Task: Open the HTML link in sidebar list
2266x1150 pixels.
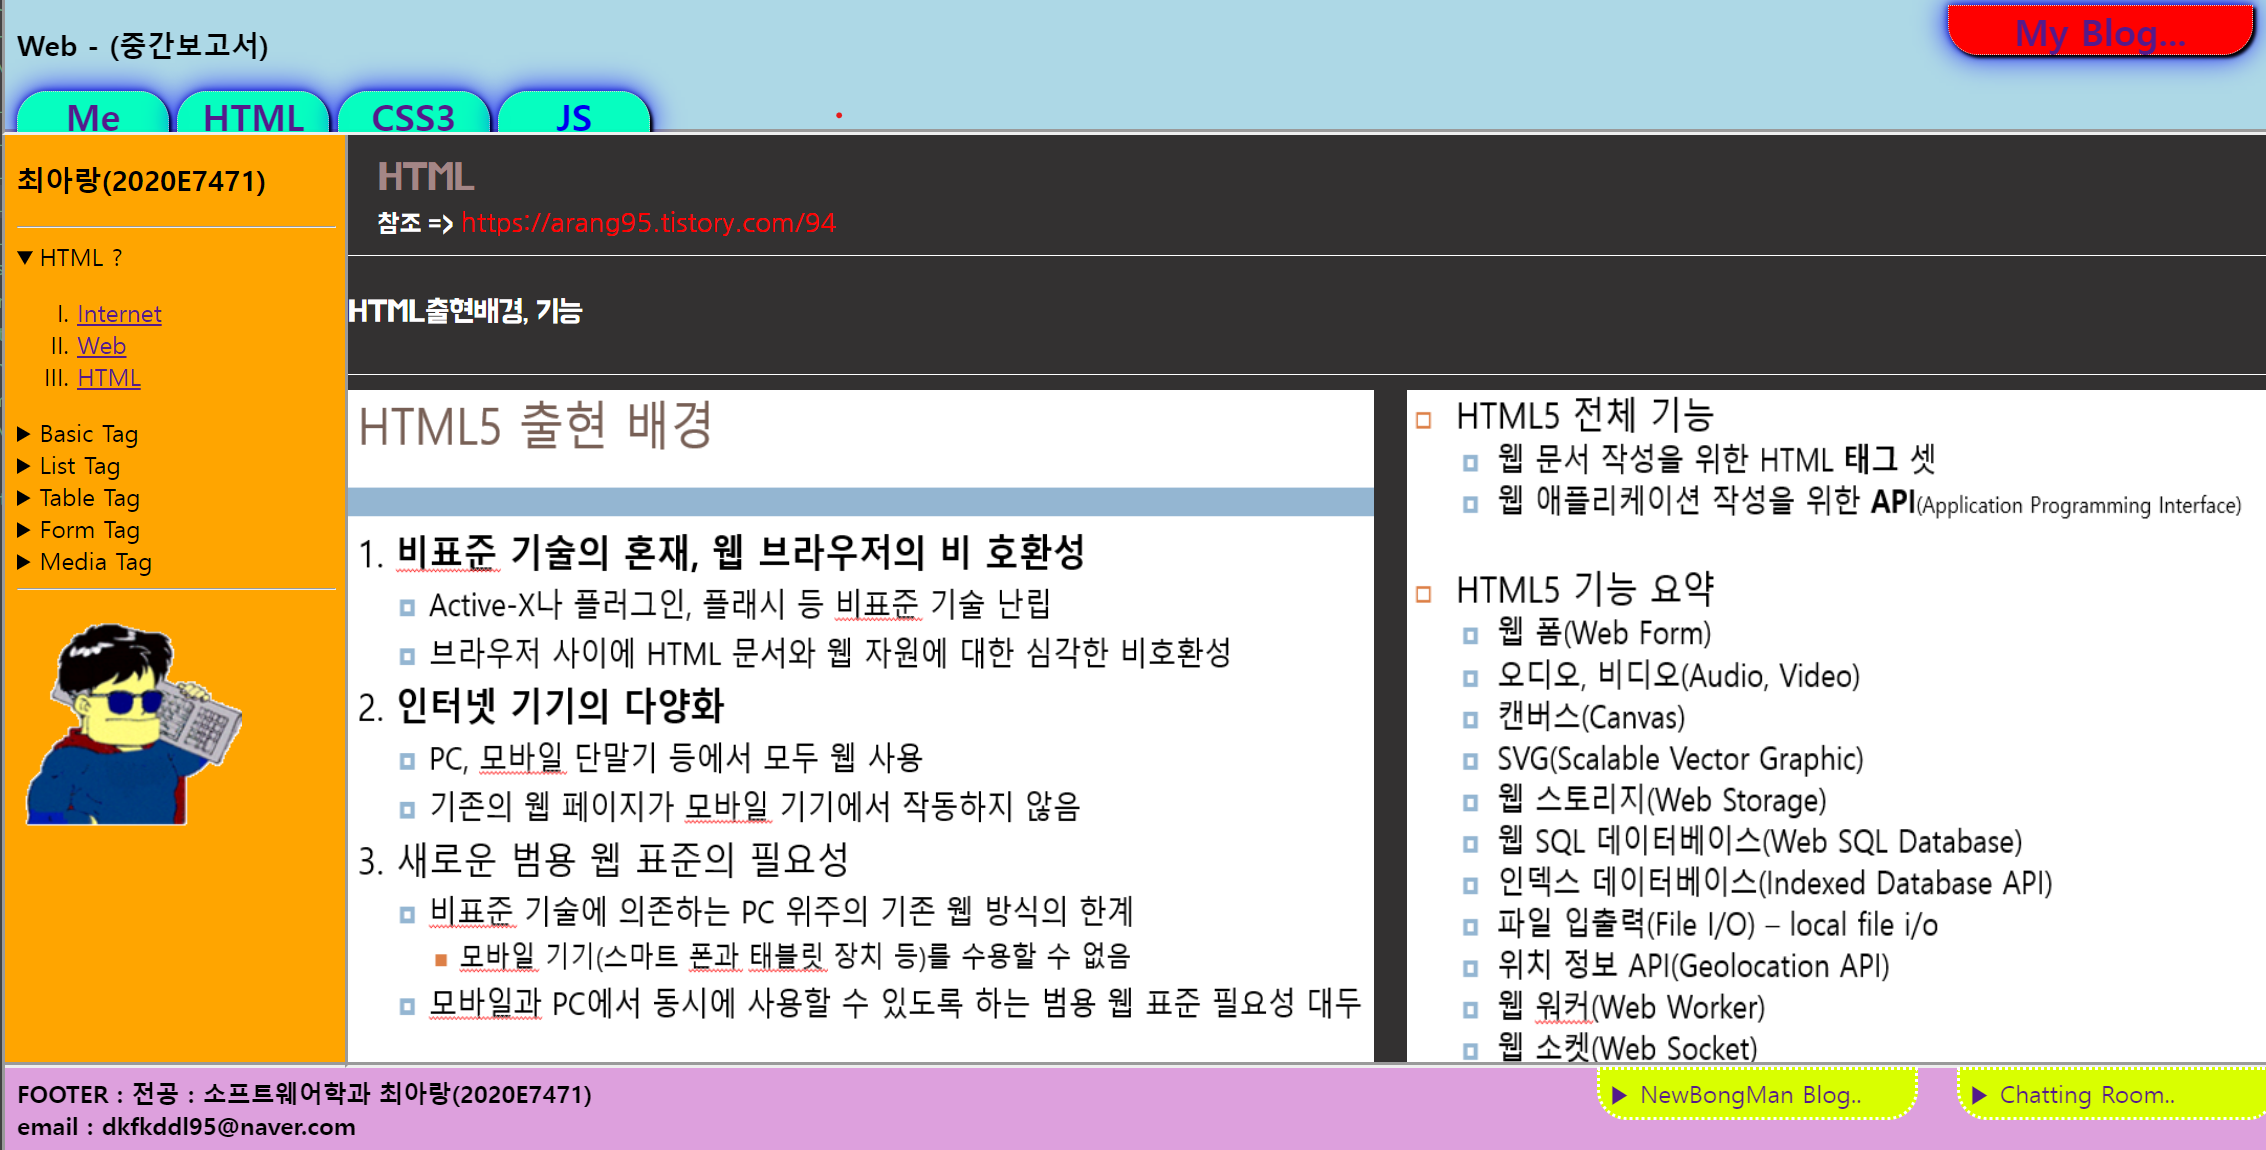Action: pos(109,378)
